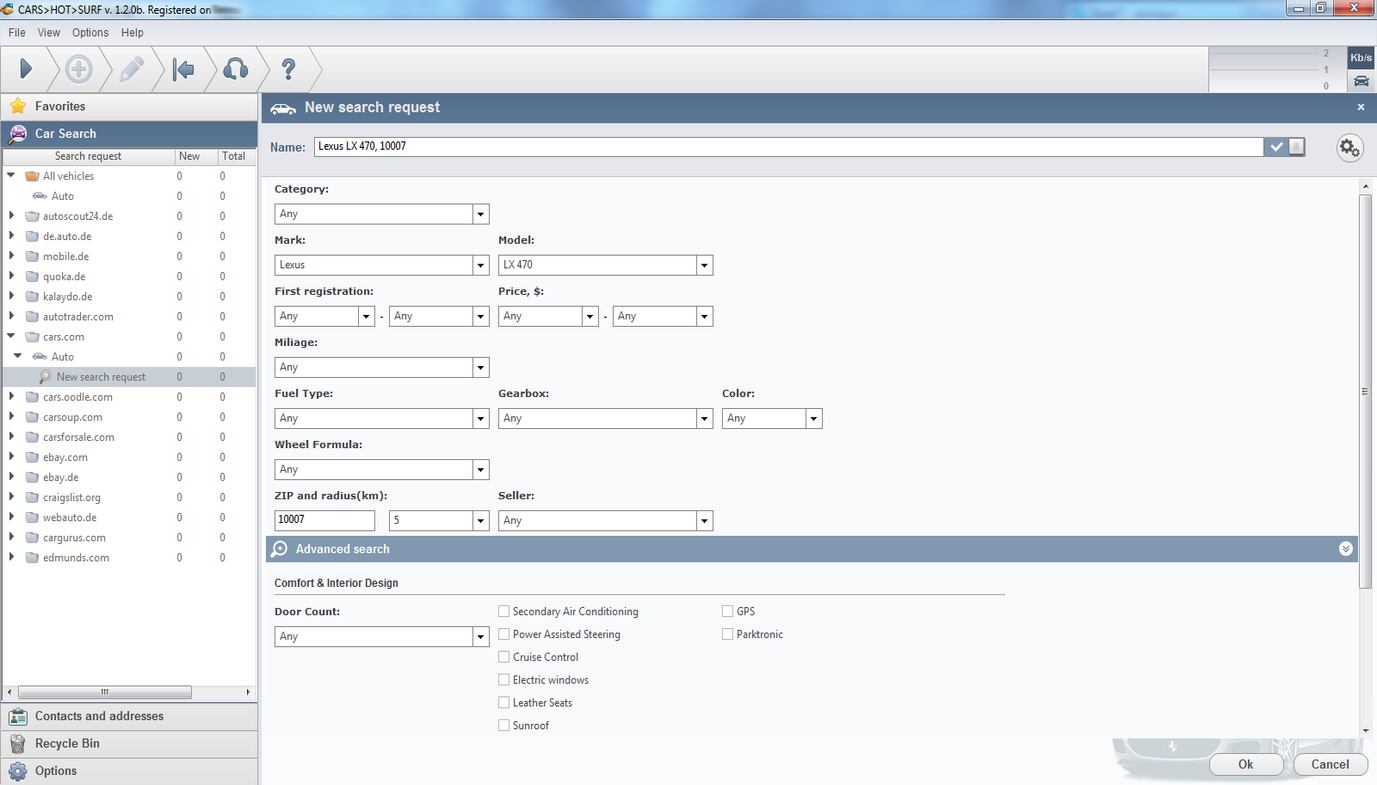This screenshot has height=785, width=1377.
Task: Switch to the Favorites panel tab
Action: click(129, 106)
